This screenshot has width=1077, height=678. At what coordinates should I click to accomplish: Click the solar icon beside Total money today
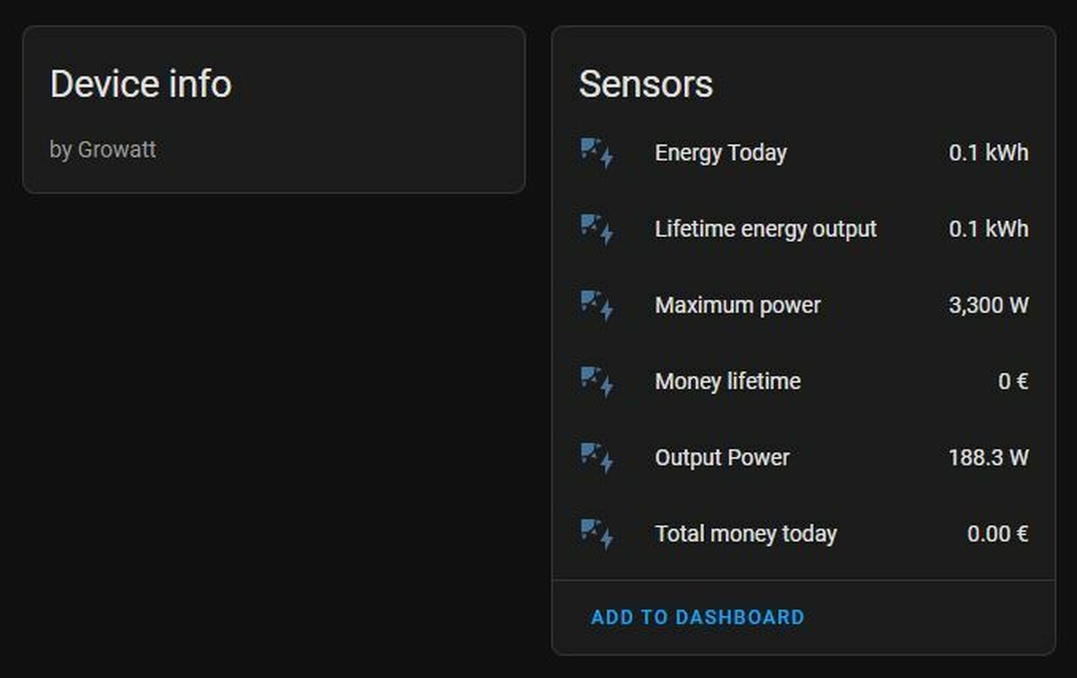click(597, 534)
